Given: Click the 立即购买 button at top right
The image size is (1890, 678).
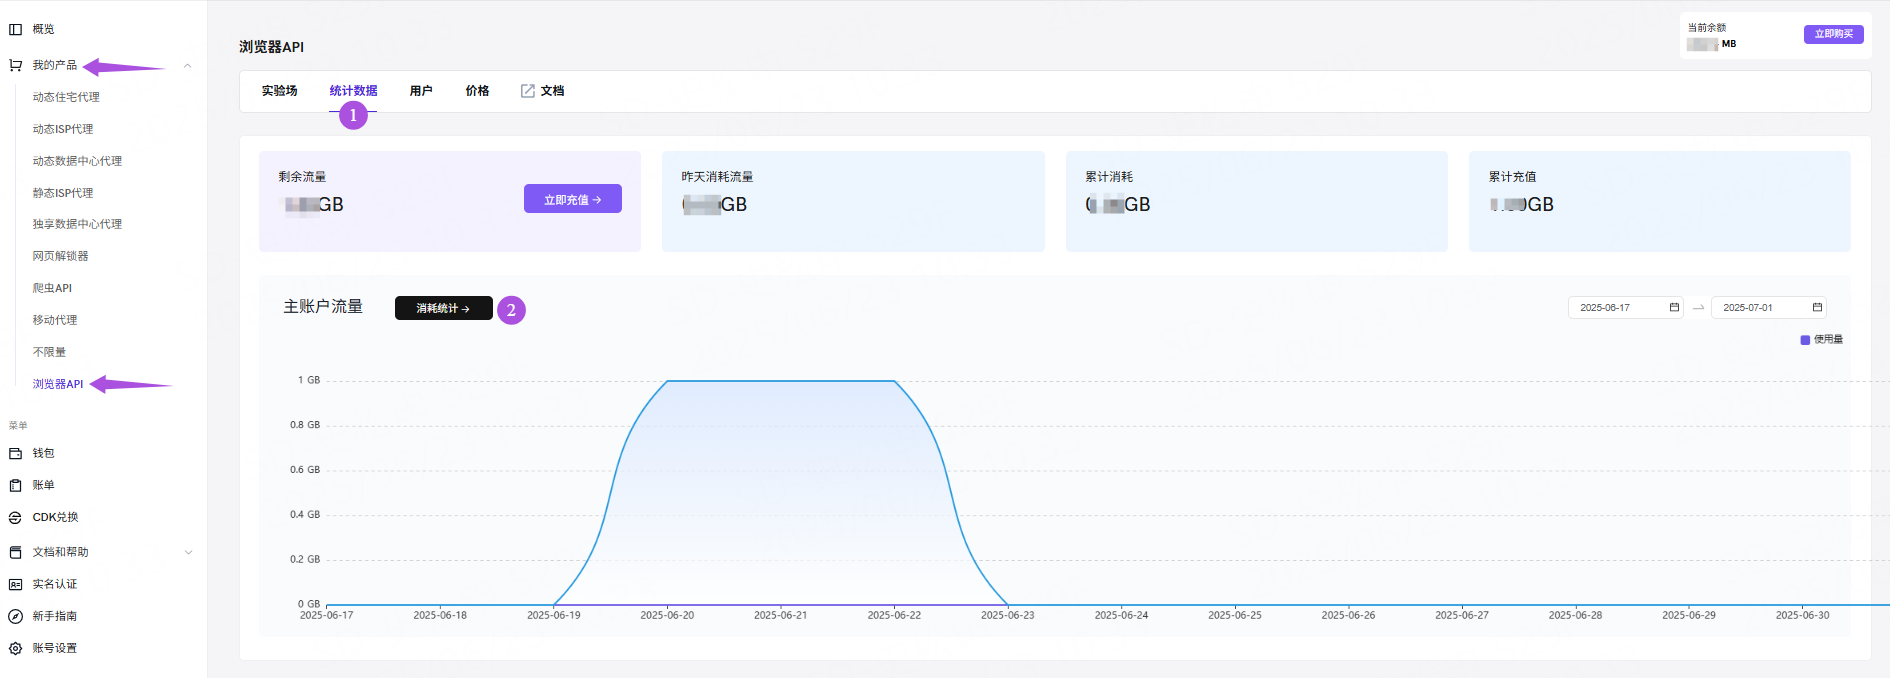Looking at the screenshot, I should 1833,34.
